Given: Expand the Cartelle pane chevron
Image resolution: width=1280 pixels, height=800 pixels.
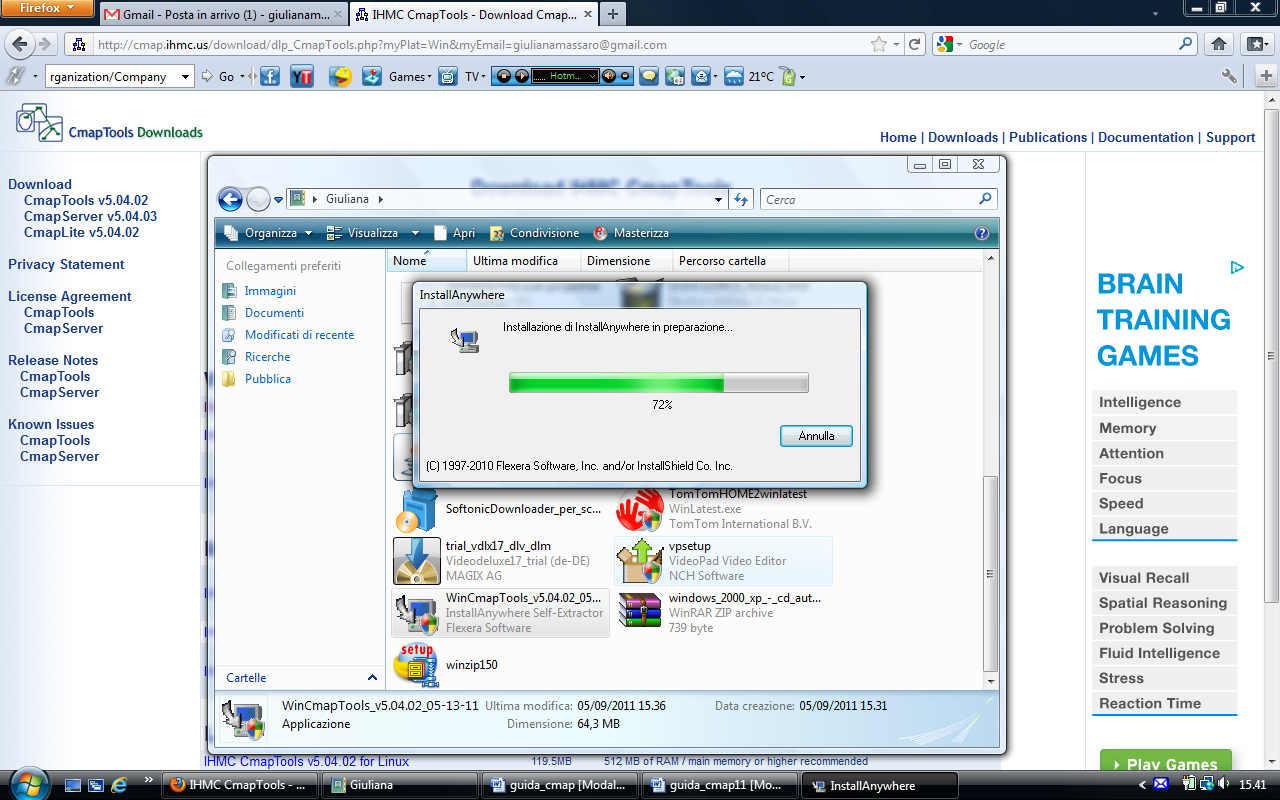Looking at the screenshot, I should [373, 678].
